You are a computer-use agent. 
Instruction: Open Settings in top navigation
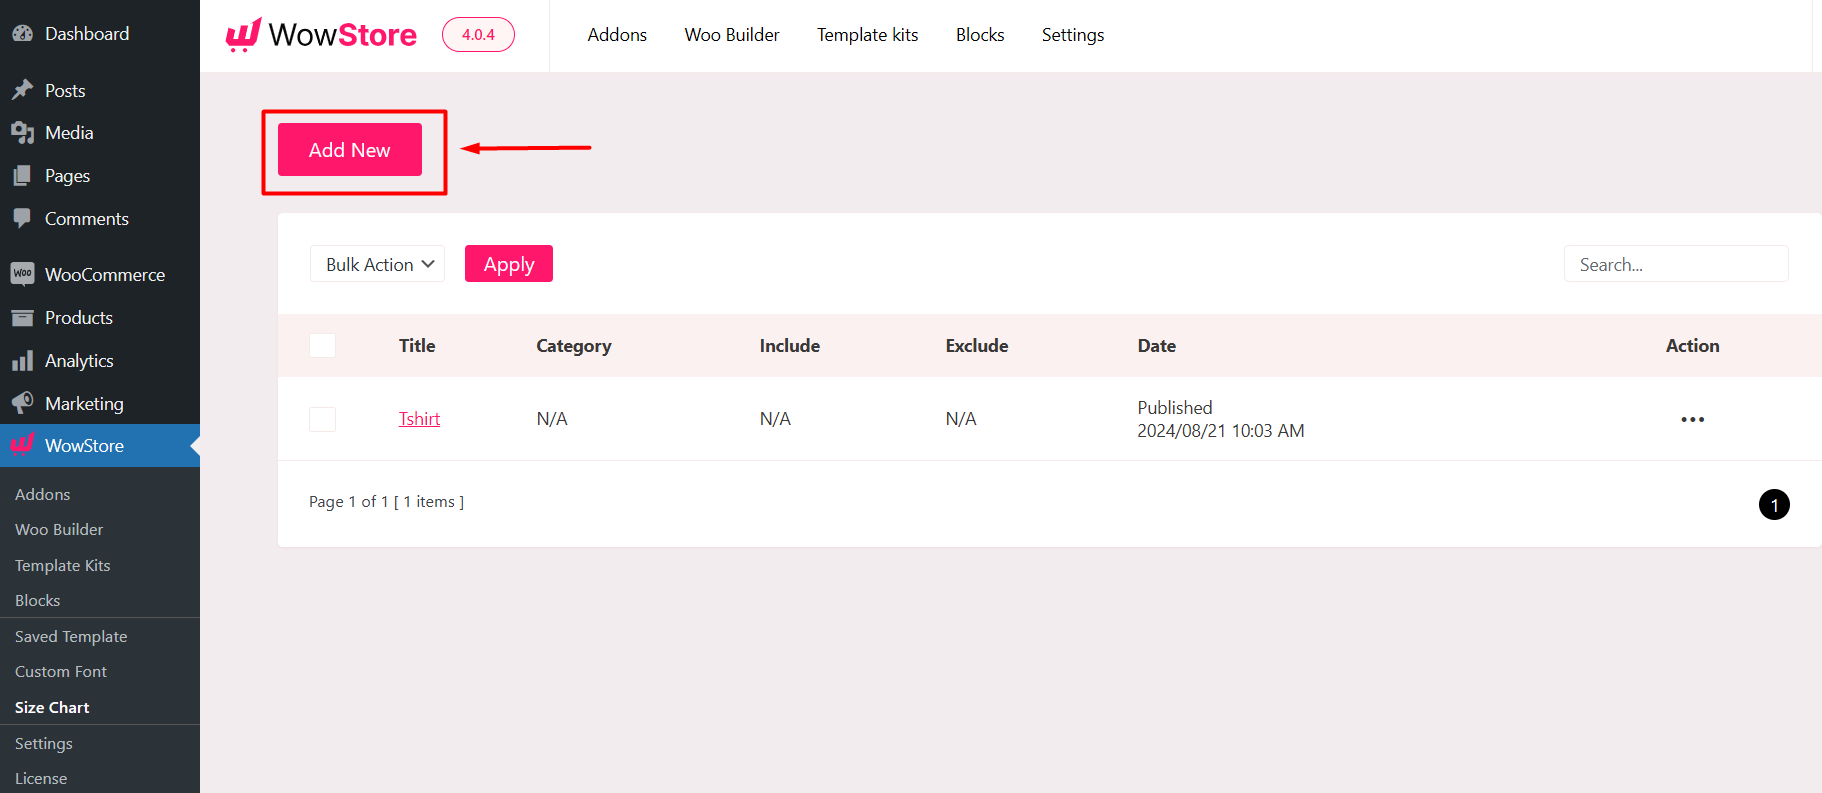tap(1073, 35)
